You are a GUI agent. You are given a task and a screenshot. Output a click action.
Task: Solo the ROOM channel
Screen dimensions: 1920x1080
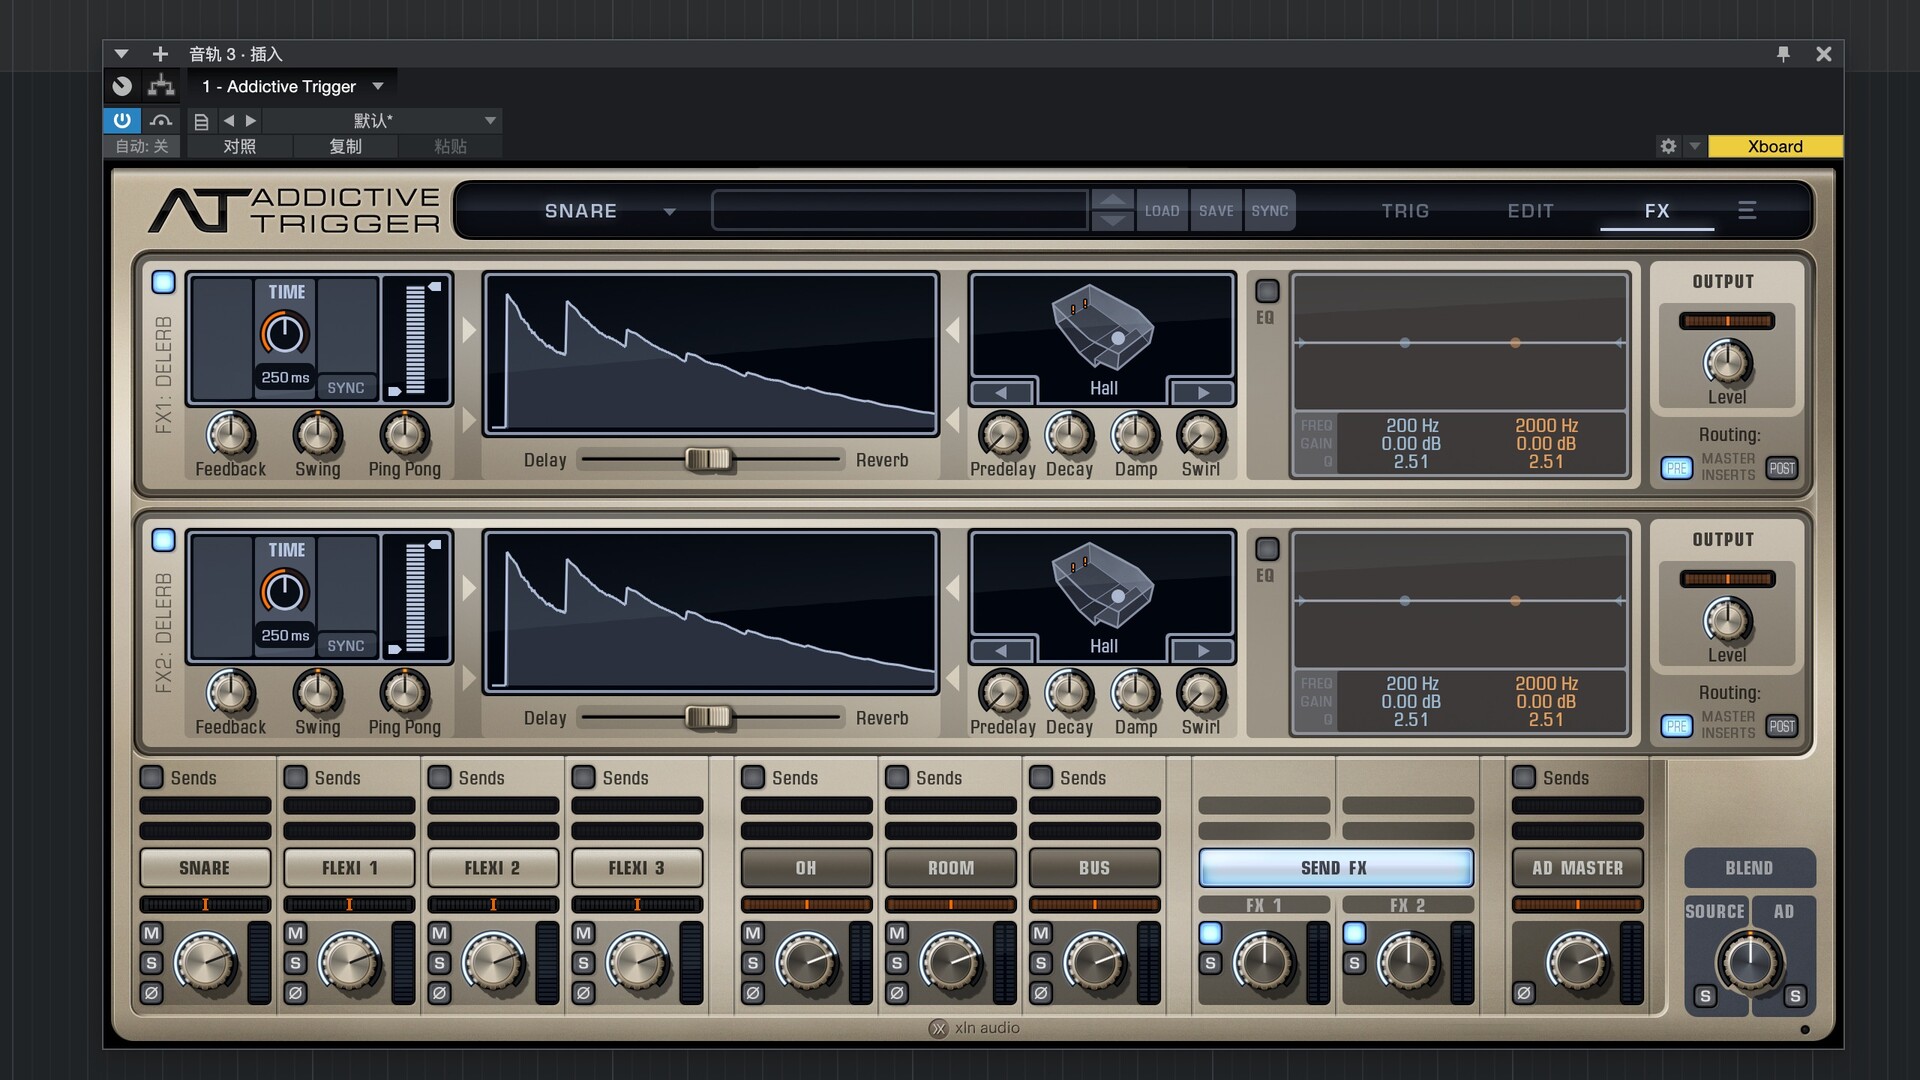point(897,963)
